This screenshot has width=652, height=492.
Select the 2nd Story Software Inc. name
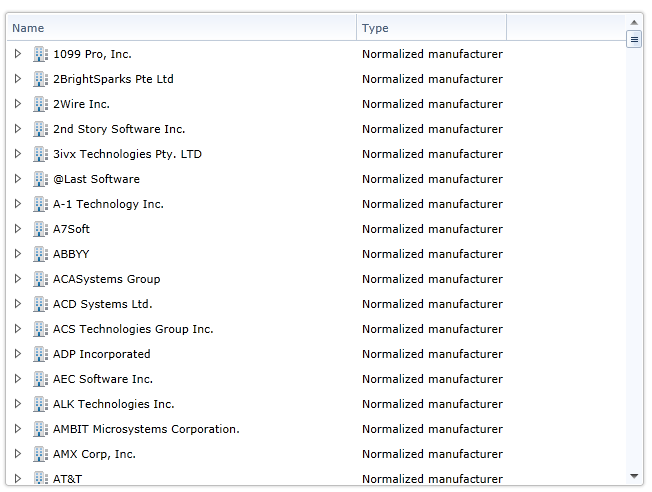click(119, 129)
